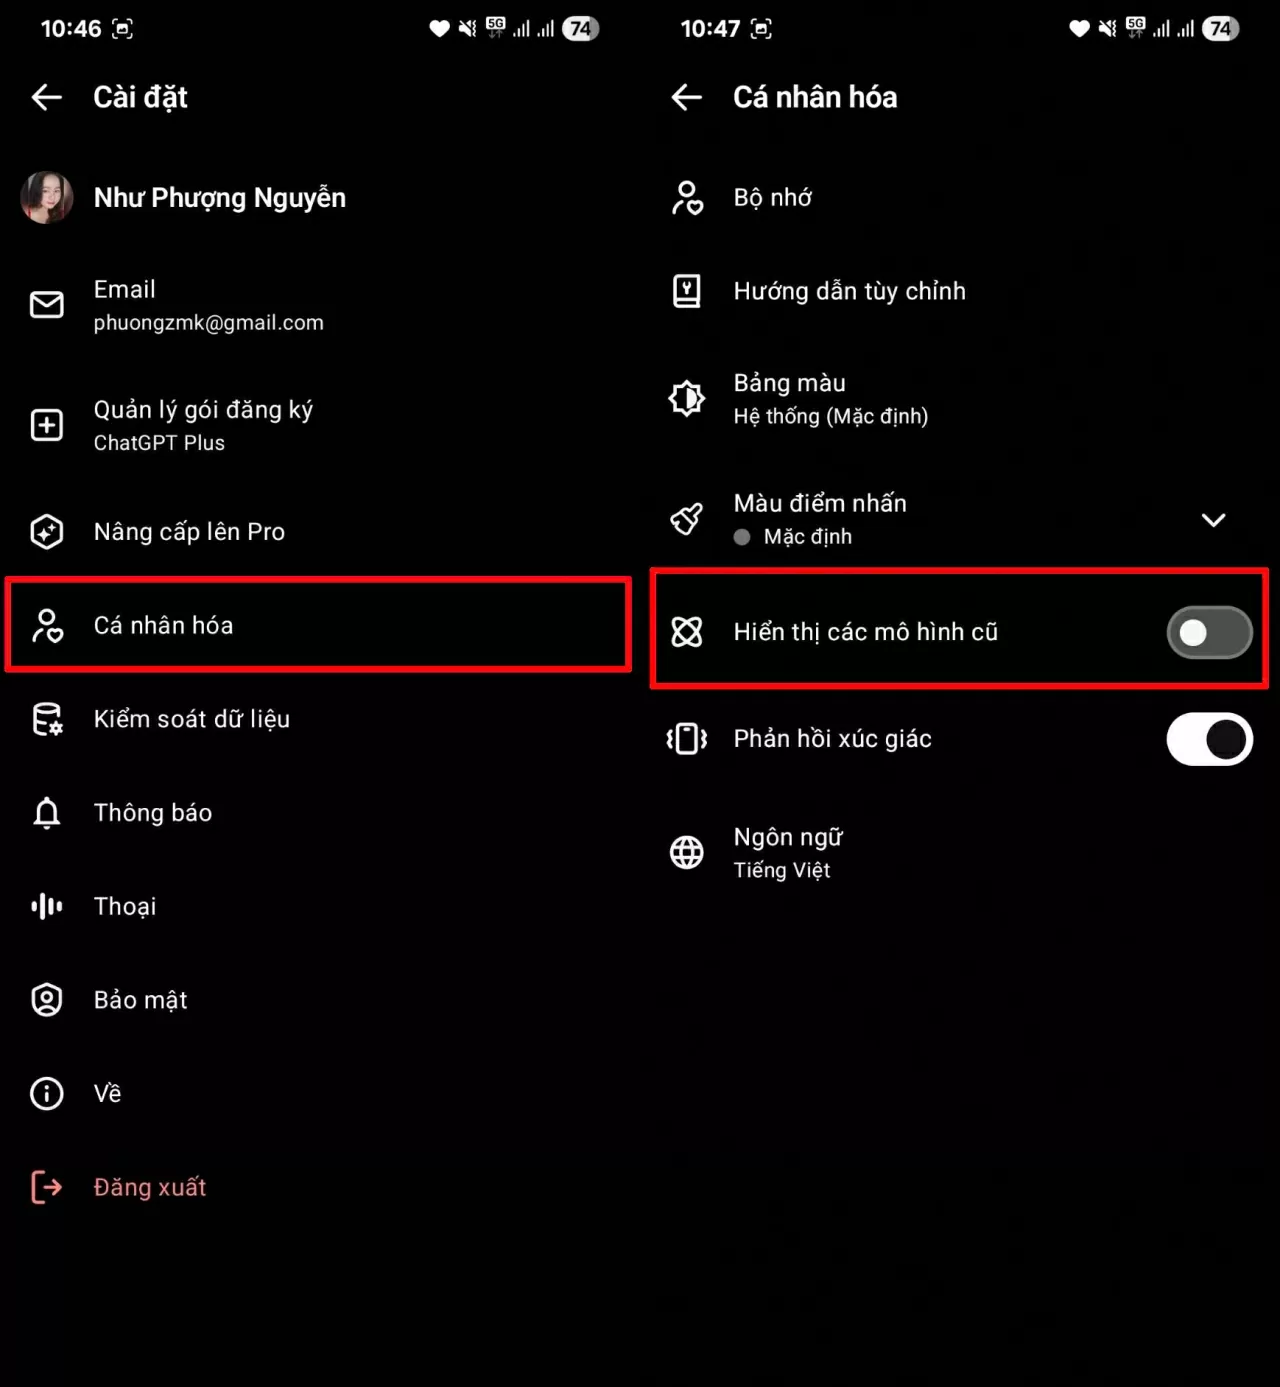1280x1387 pixels.
Task: Tap Nâng cấp lên Pro
Action: coord(189,532)
